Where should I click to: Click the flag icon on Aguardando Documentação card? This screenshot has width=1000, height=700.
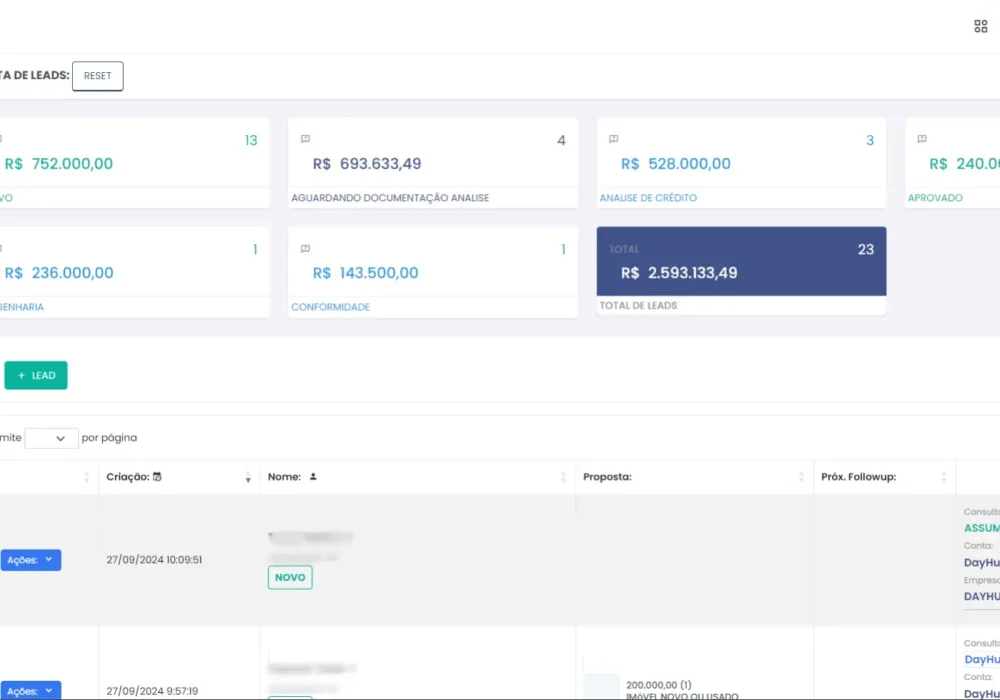coord(306,139)
